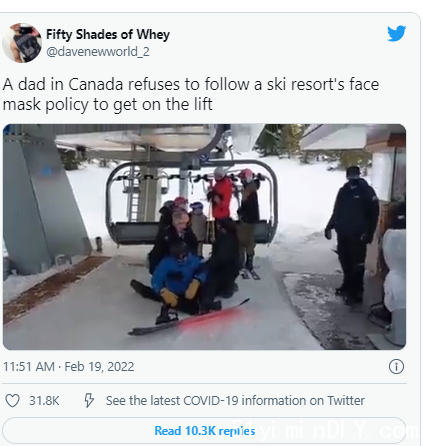Open the Fifty Shades of Whey display name
The height and width of the screenshot is (446, 423).
108,34
